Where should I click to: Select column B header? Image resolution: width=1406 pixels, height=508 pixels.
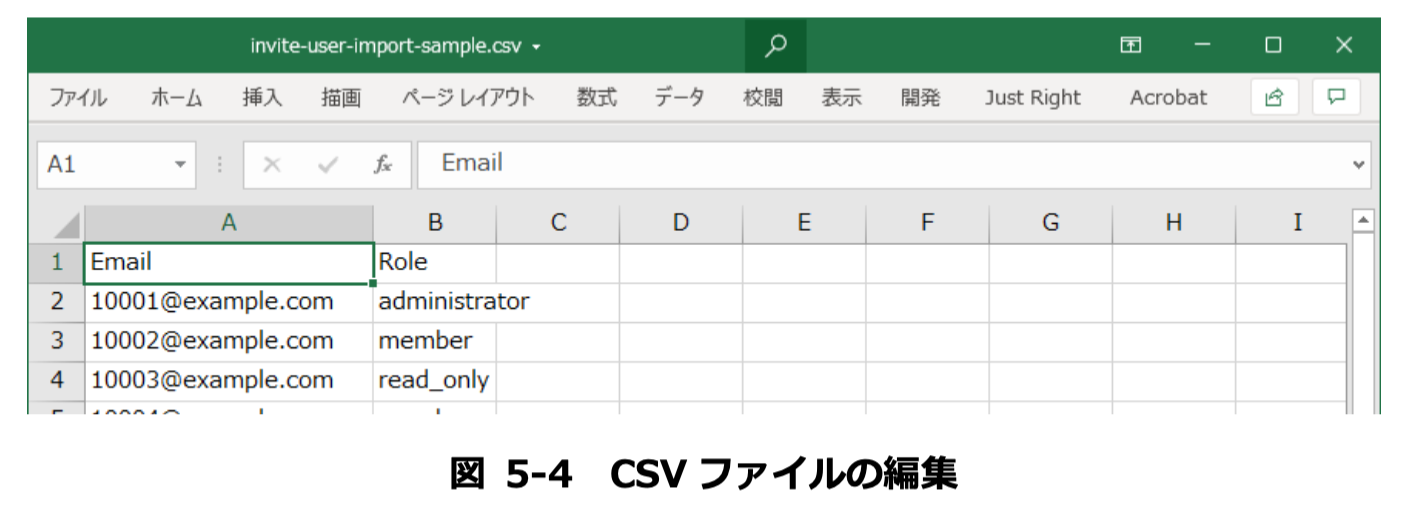(435, 223)
